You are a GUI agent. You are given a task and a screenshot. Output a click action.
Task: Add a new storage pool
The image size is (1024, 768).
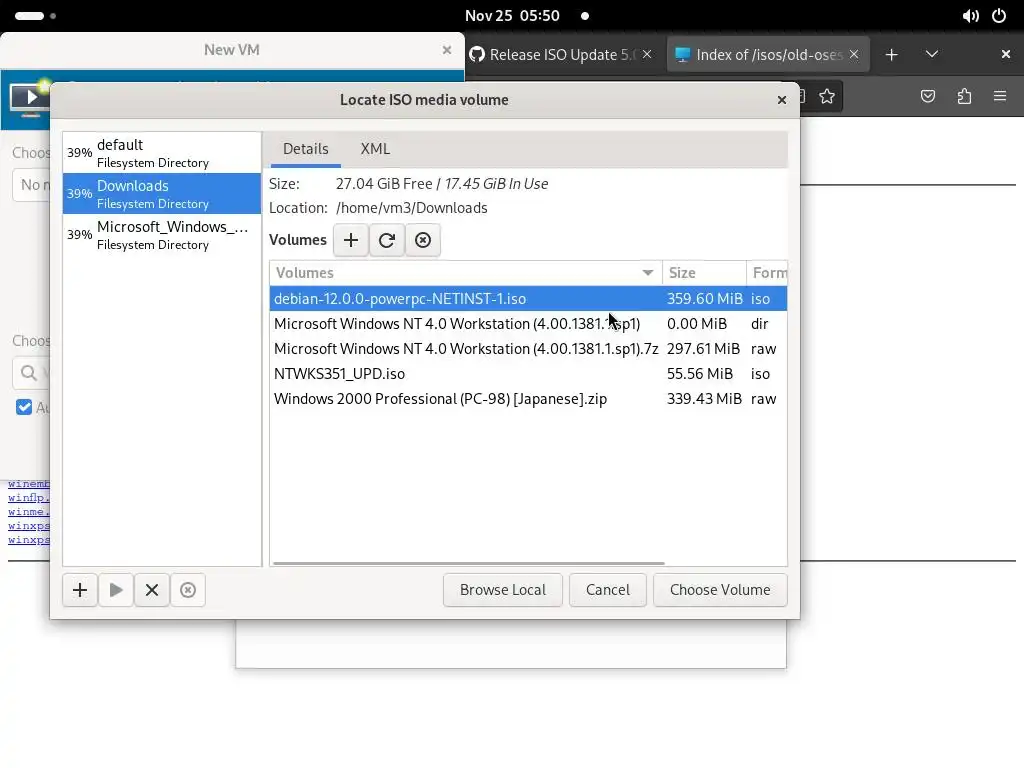(x=80, y=590)
